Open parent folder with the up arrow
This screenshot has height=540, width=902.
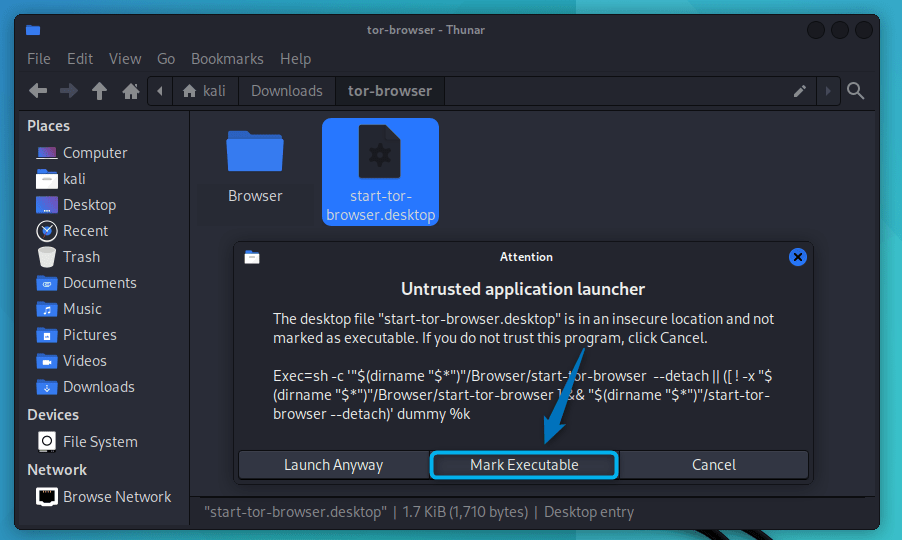click(100, 90)
